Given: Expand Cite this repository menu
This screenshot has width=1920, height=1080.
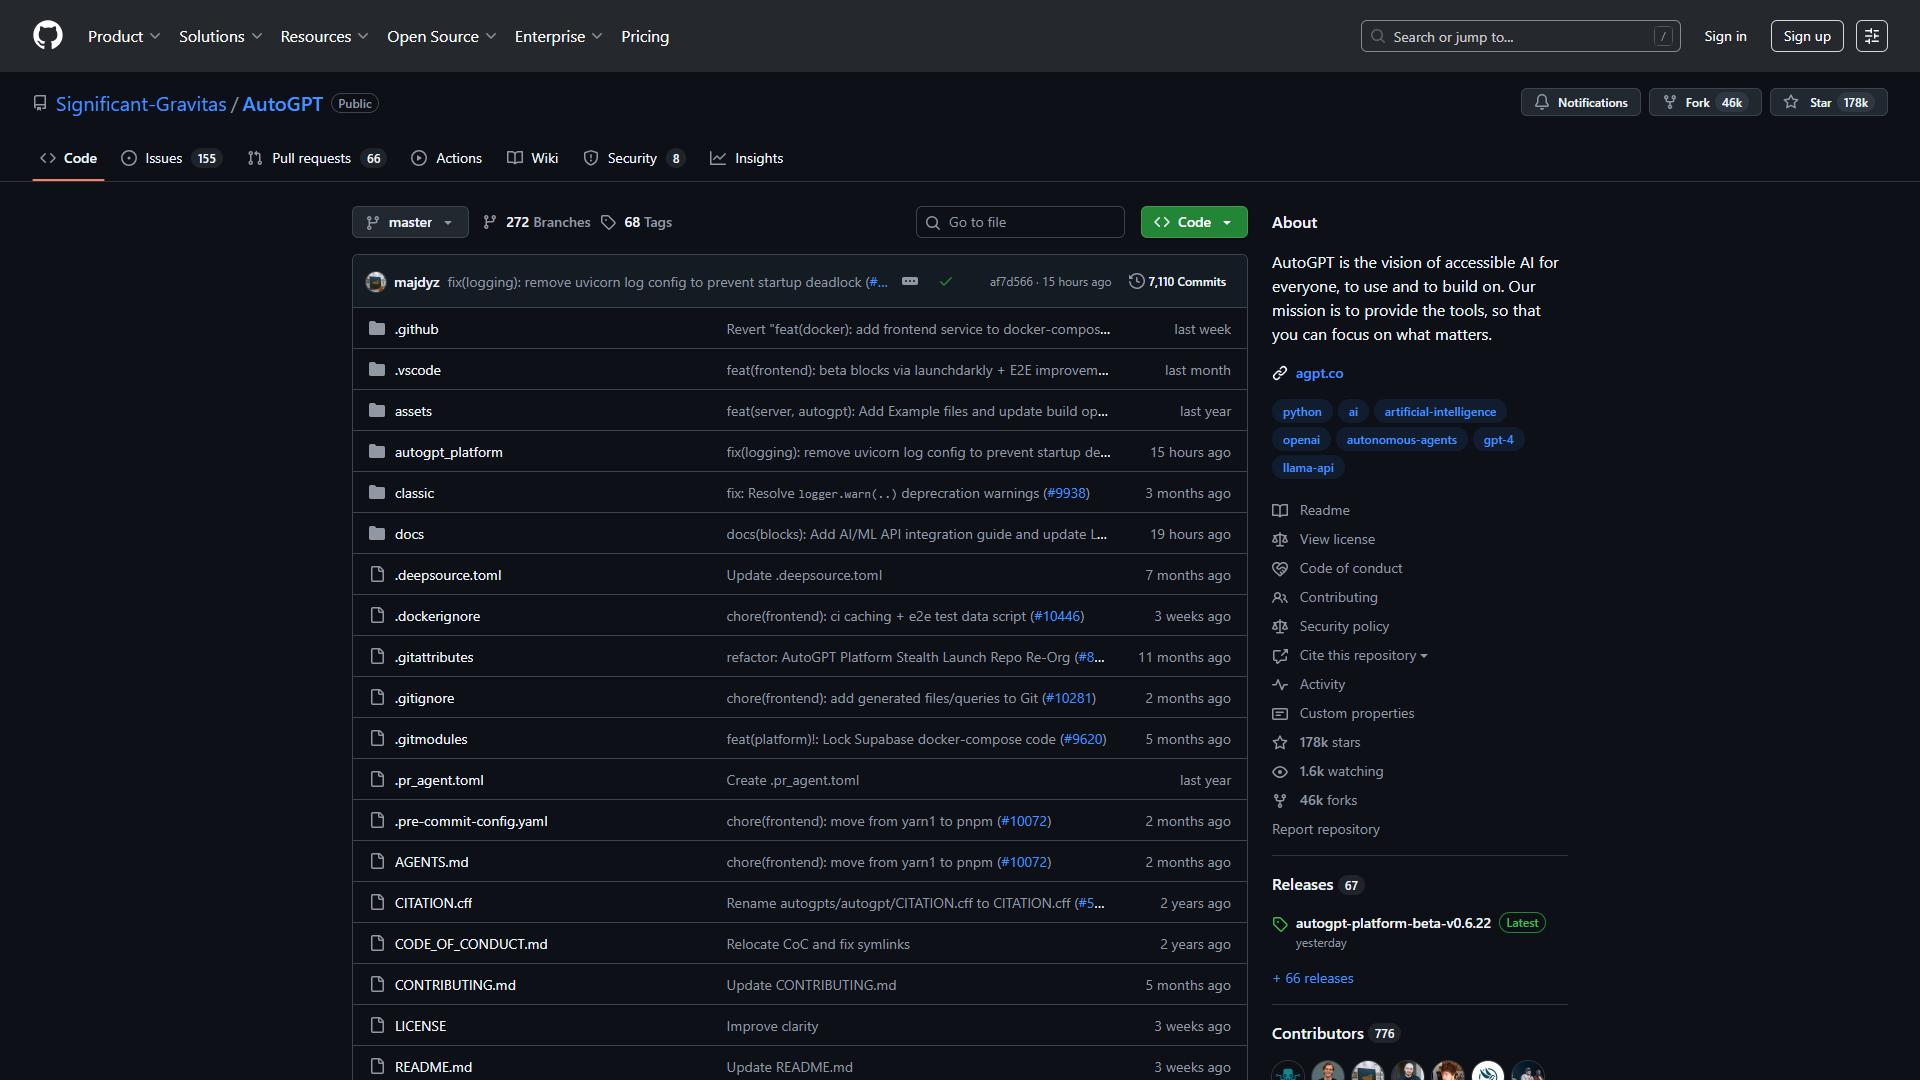Looking at the screenshot, I should coord(1362,655).
